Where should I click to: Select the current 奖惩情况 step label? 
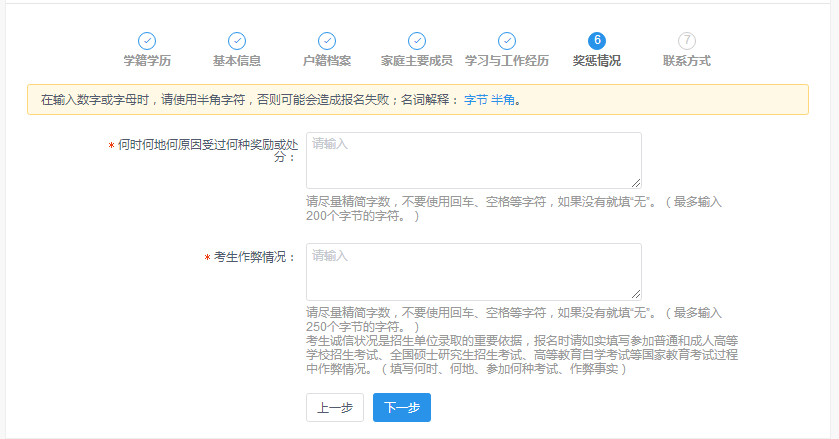pos(597,61)
